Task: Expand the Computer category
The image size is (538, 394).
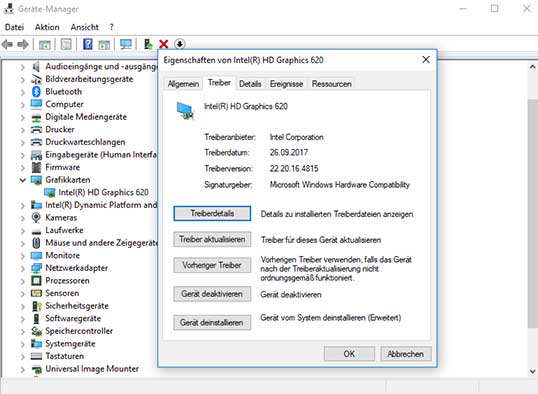Action: click(x=23, y=105)
